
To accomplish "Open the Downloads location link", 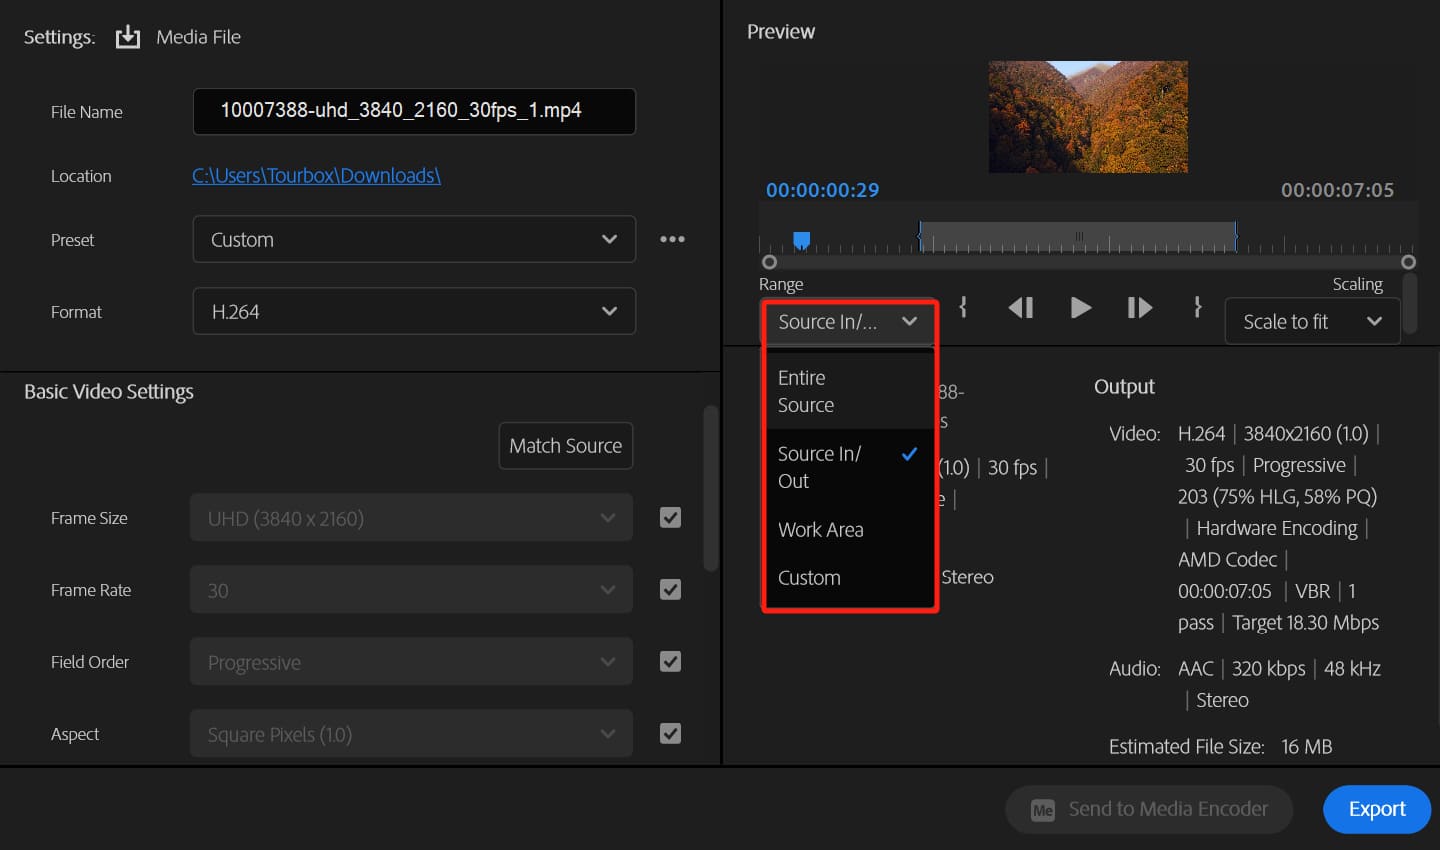I will 316,175.
